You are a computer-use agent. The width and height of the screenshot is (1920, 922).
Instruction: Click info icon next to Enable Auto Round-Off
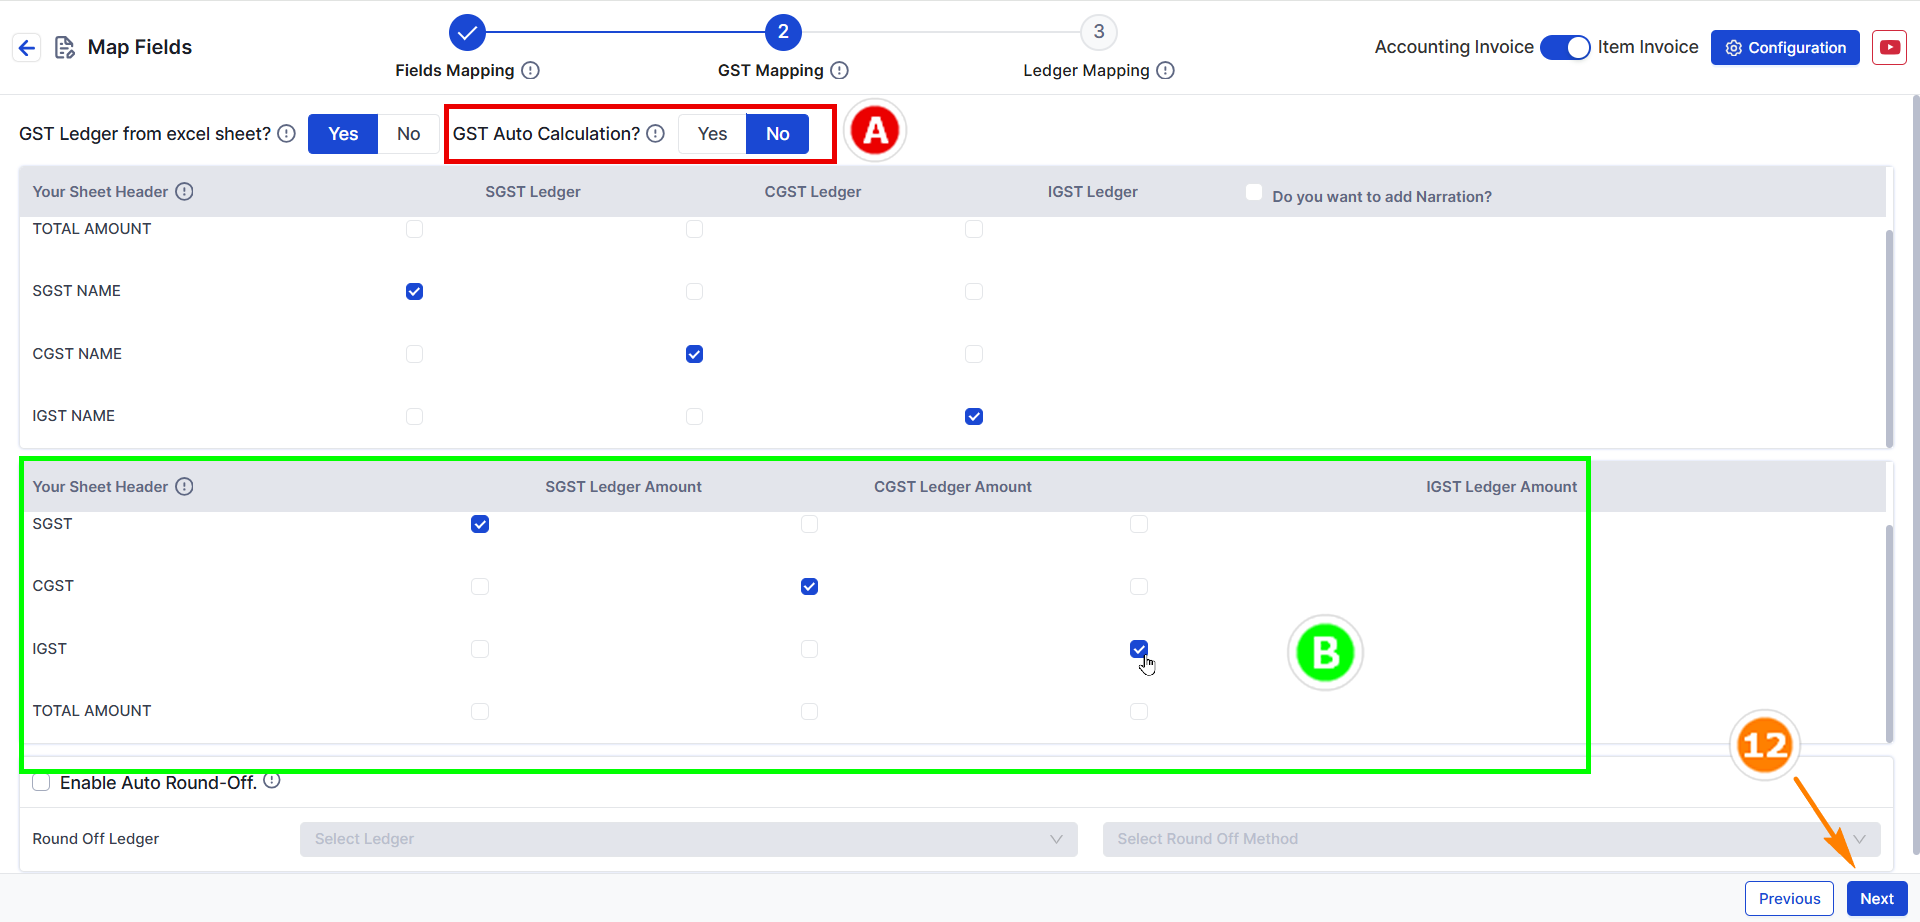[x=272, y=780]
